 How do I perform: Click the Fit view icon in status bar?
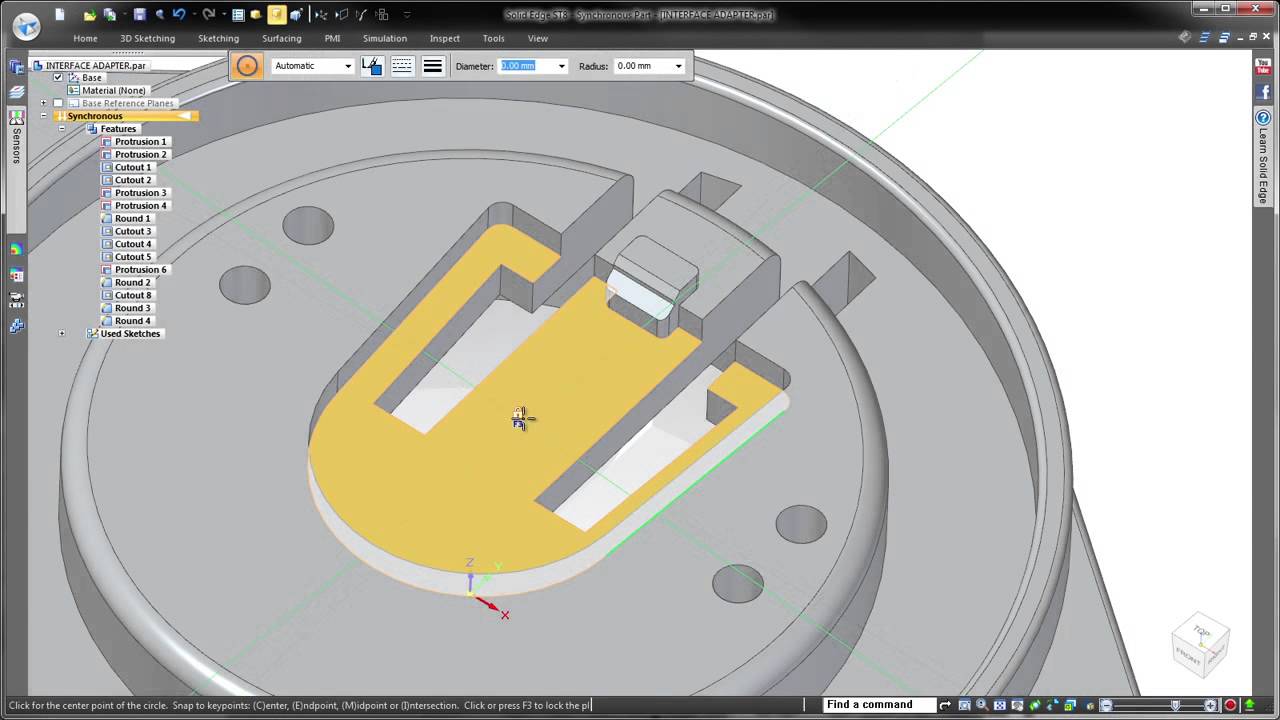coord(999,705)
